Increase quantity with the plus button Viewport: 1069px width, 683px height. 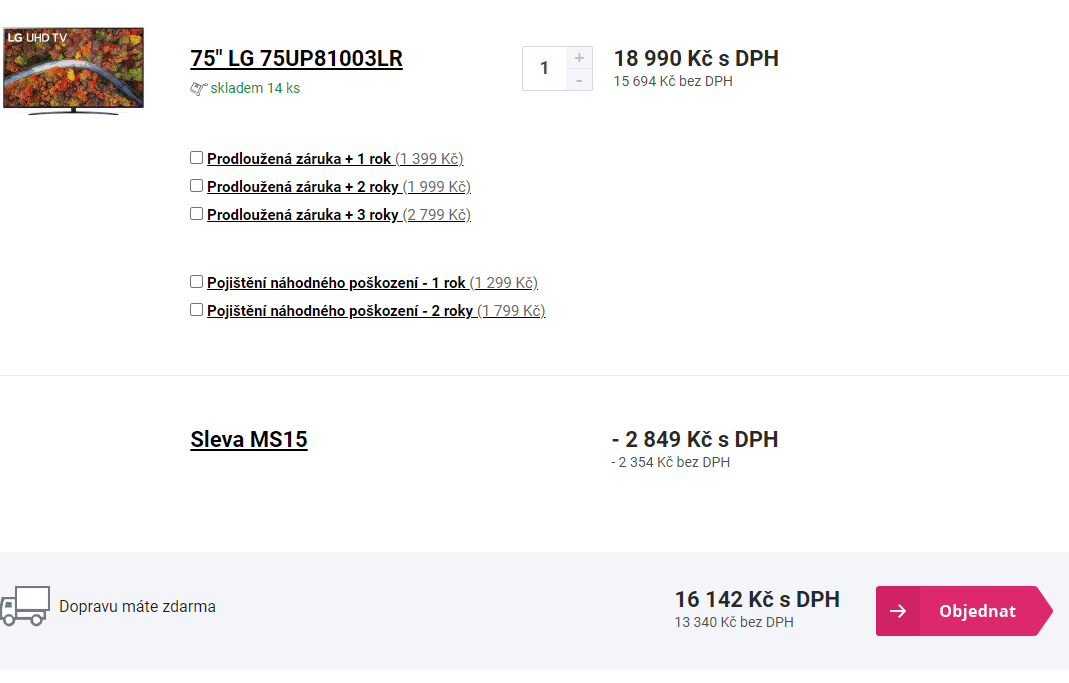tap(579, 58)
